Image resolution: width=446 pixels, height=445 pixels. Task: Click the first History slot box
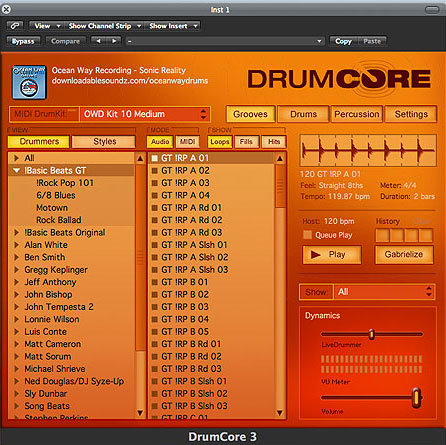[382, 235]
